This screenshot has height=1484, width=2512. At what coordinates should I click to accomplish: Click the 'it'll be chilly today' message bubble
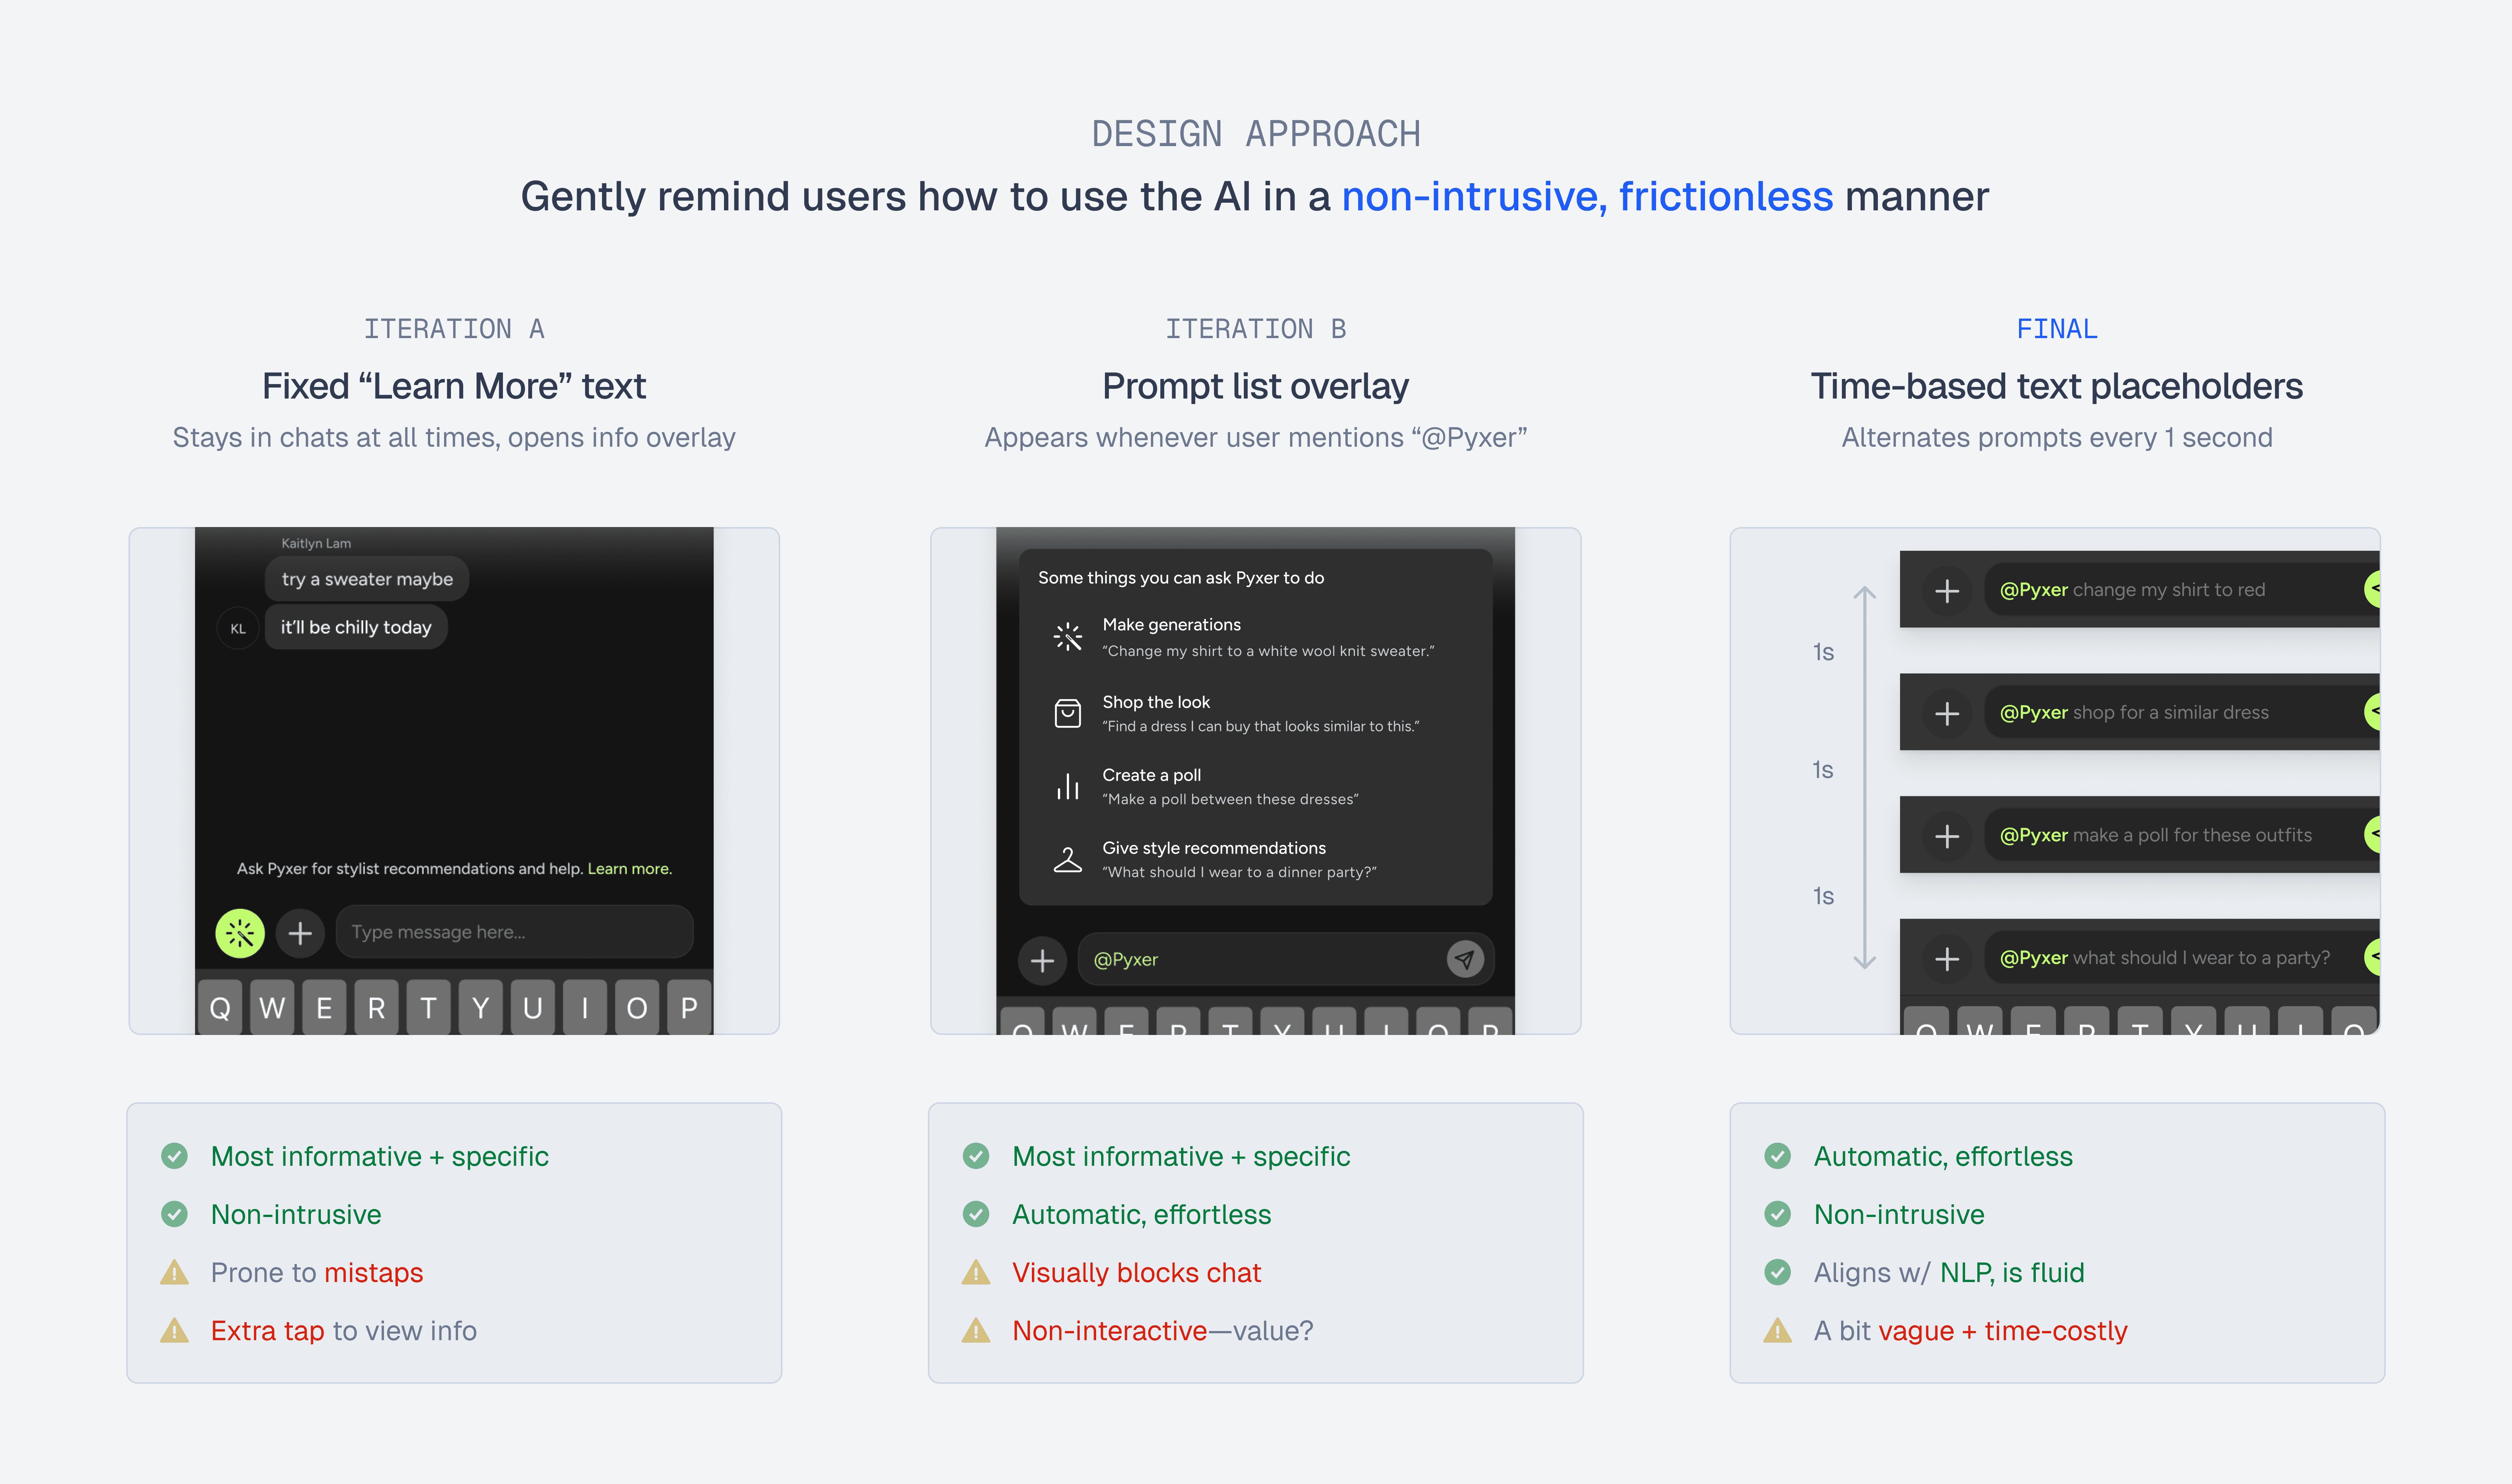coord(356,627)
